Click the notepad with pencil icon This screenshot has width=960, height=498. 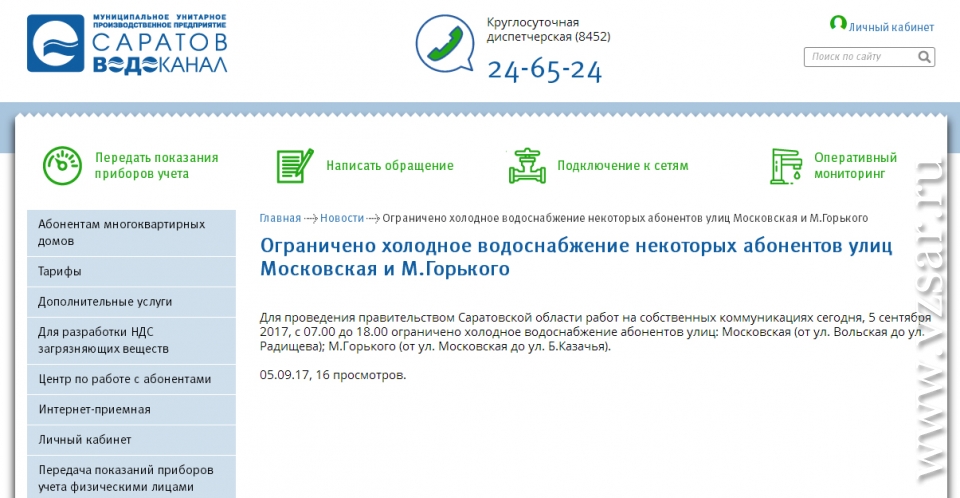coord(294,165)
